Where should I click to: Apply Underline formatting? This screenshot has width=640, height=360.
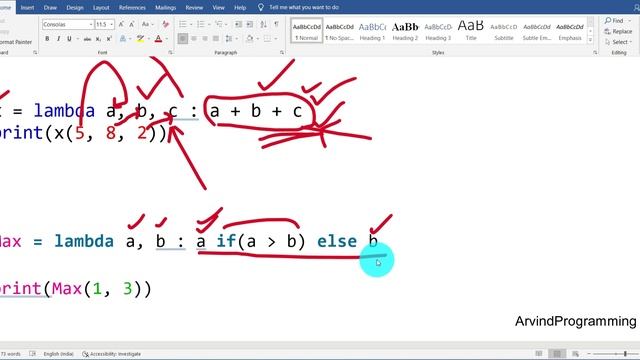[x=69, y=39]
